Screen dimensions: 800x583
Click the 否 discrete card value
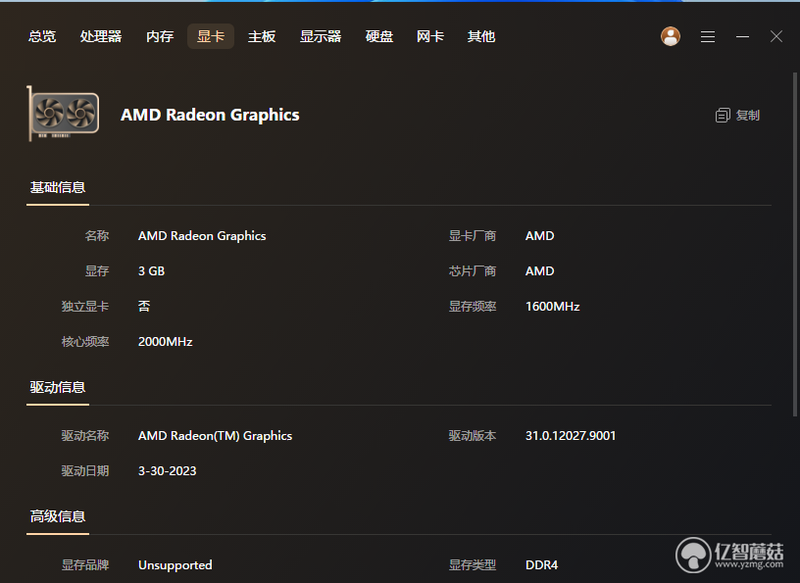pyautogui.click(x=144, y=307)
